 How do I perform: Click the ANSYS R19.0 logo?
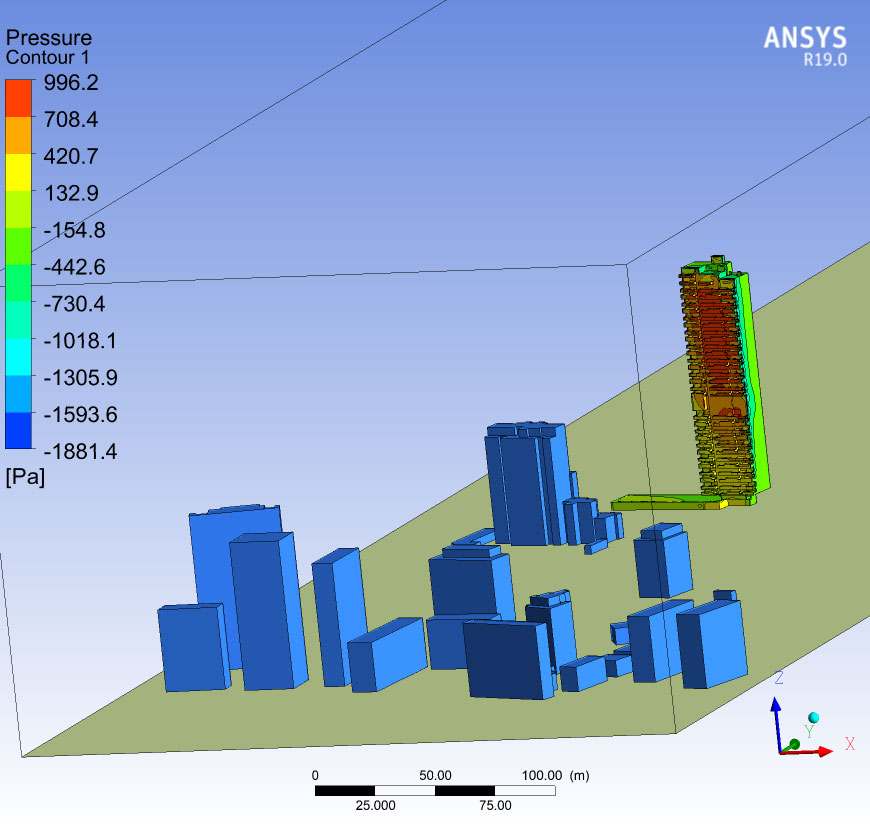click(x=805, y=46)
